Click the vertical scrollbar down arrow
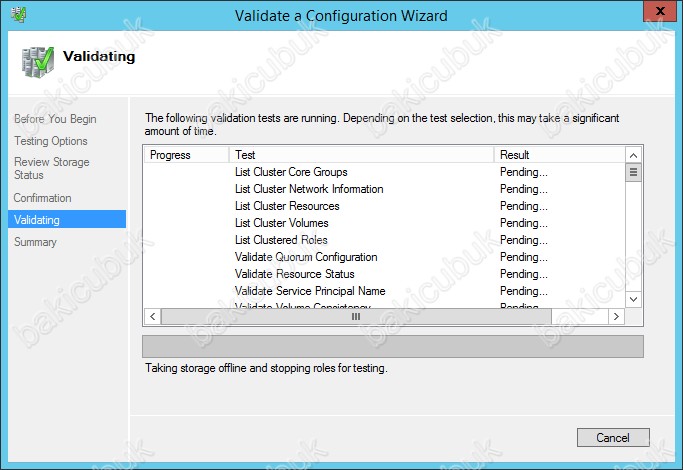The height and width of the screenshot is (470, 683). coord(633,300)
